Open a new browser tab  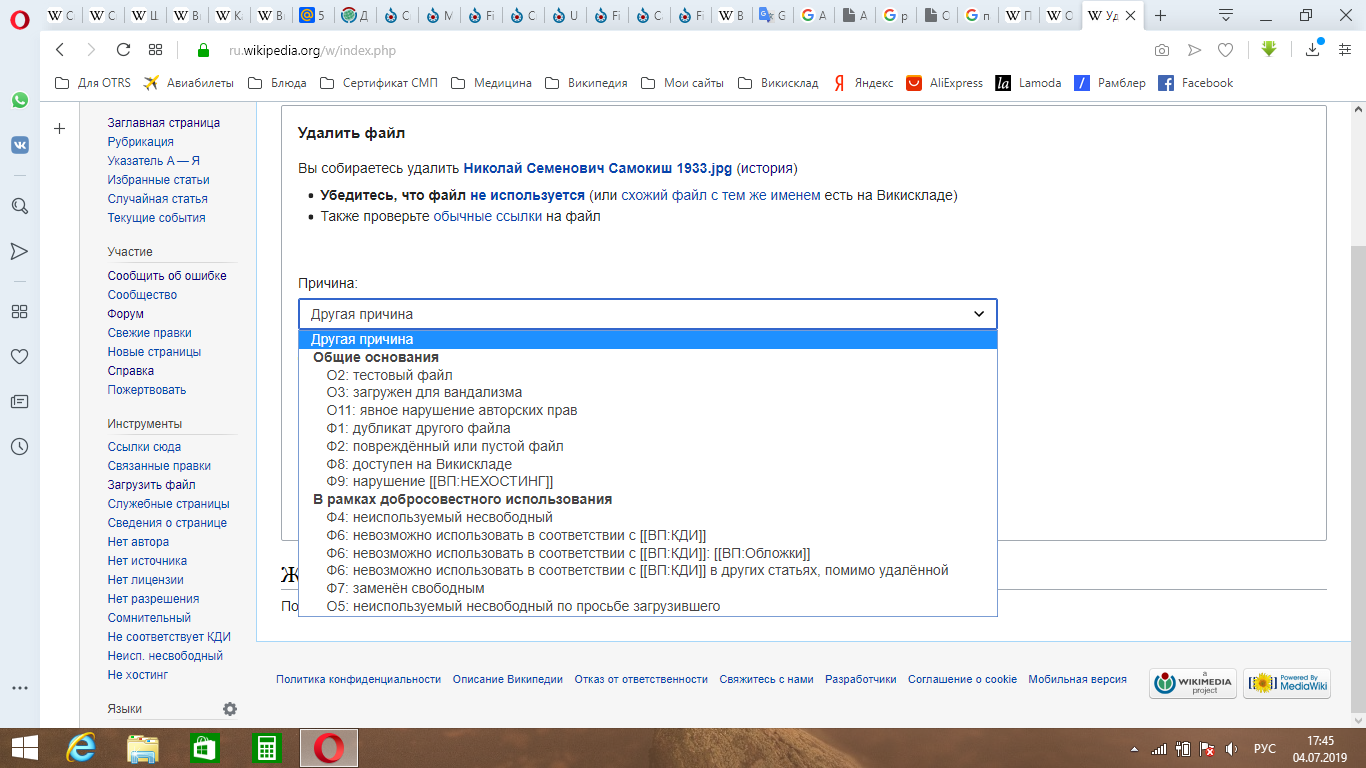pyautogui.click(x=1160, y=16)
